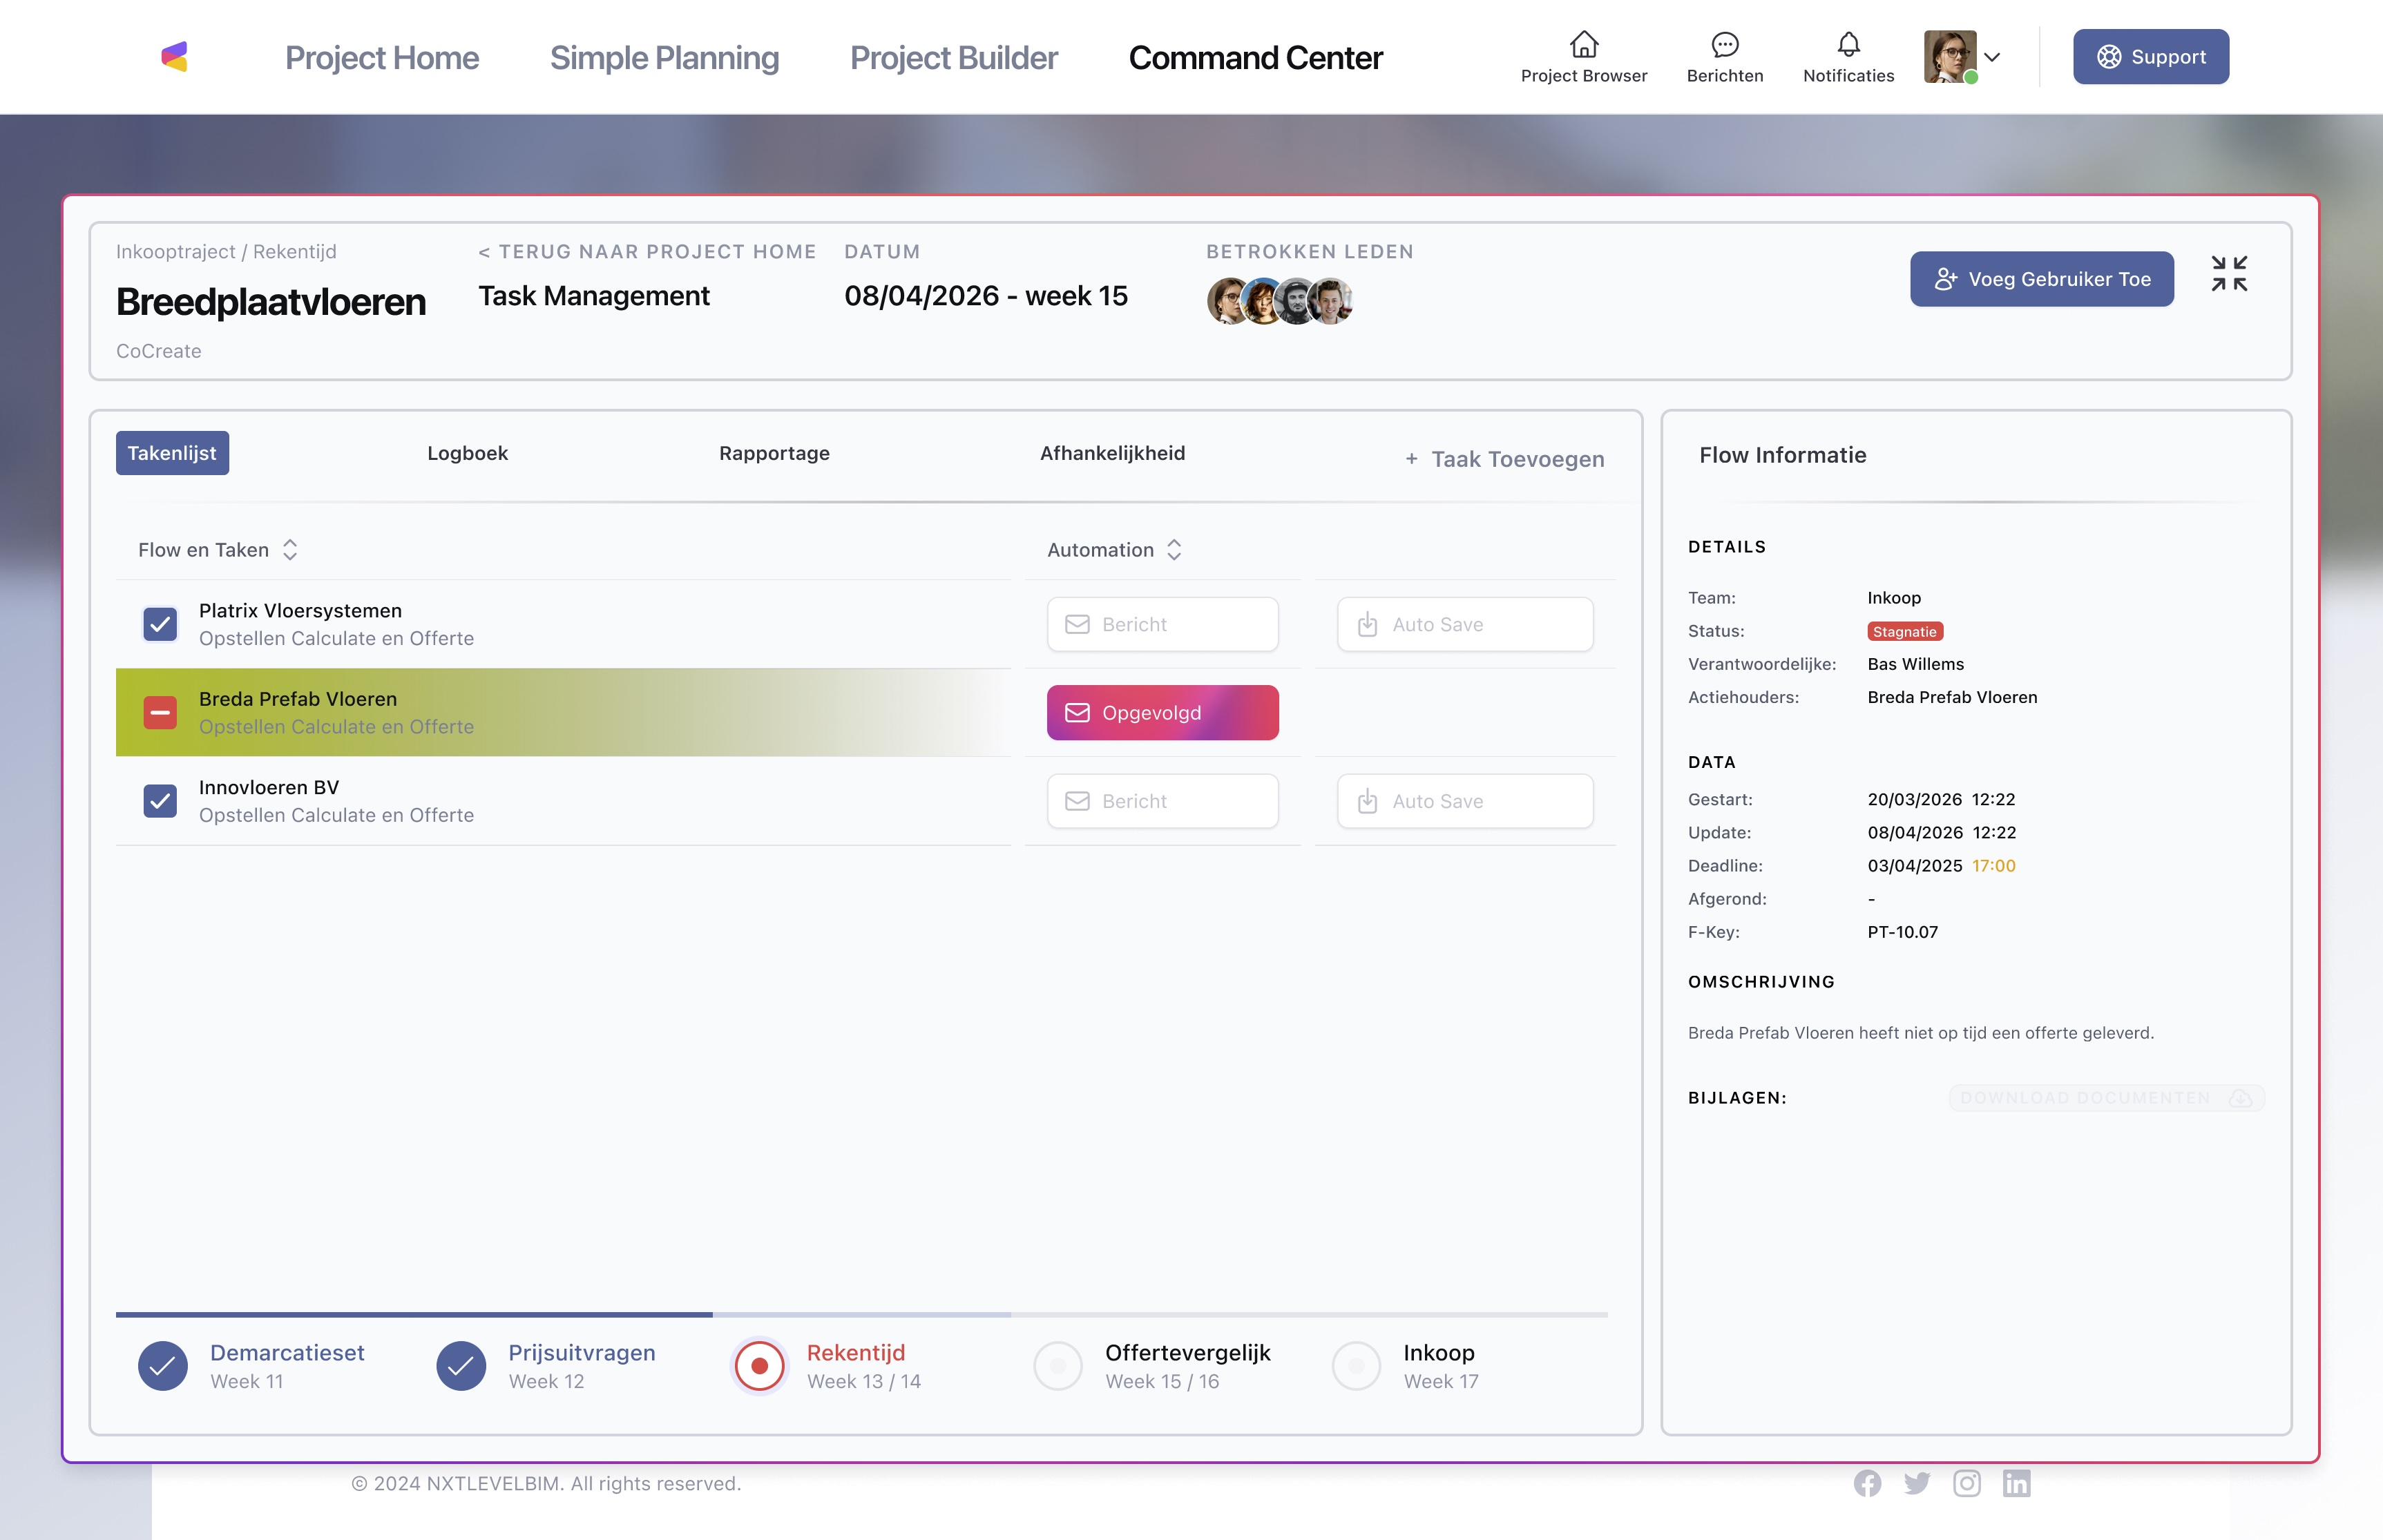Switch to the Logboek tab

pos(467,453)
